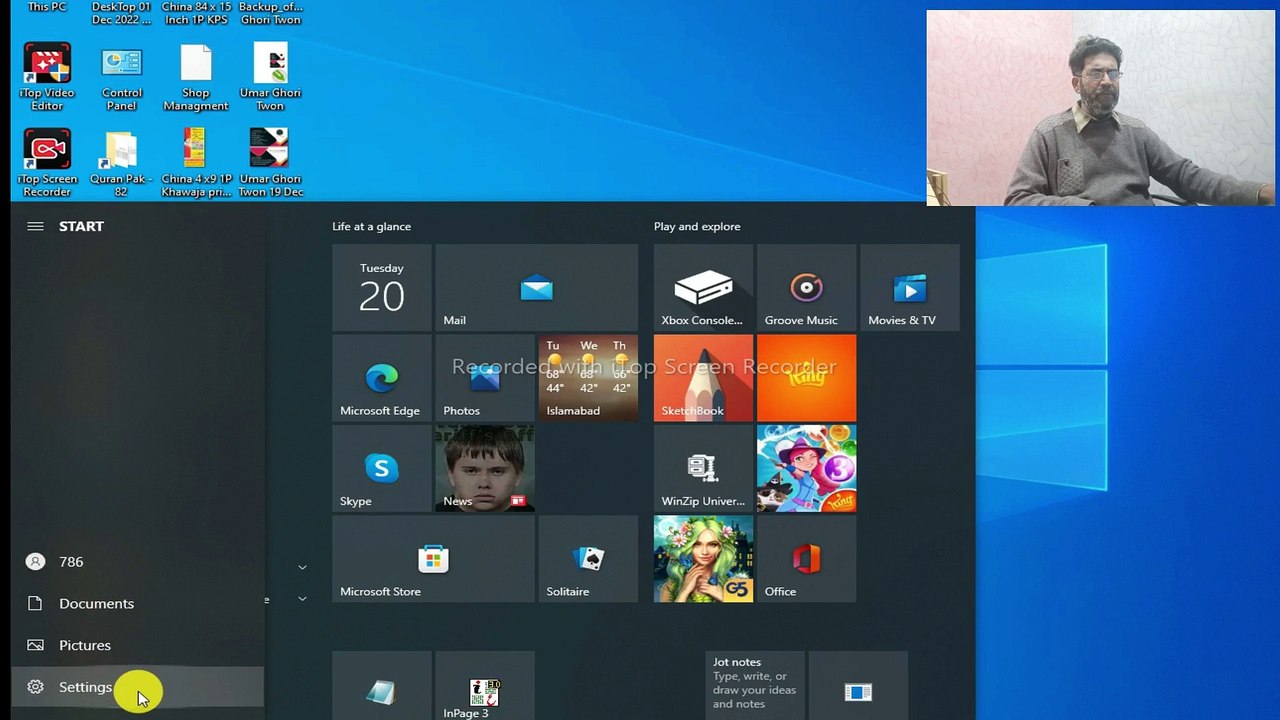Open the Islamabad weather tile
Image resolution: width=1280 pixels, height=720 pixels.
click(588, 378)
